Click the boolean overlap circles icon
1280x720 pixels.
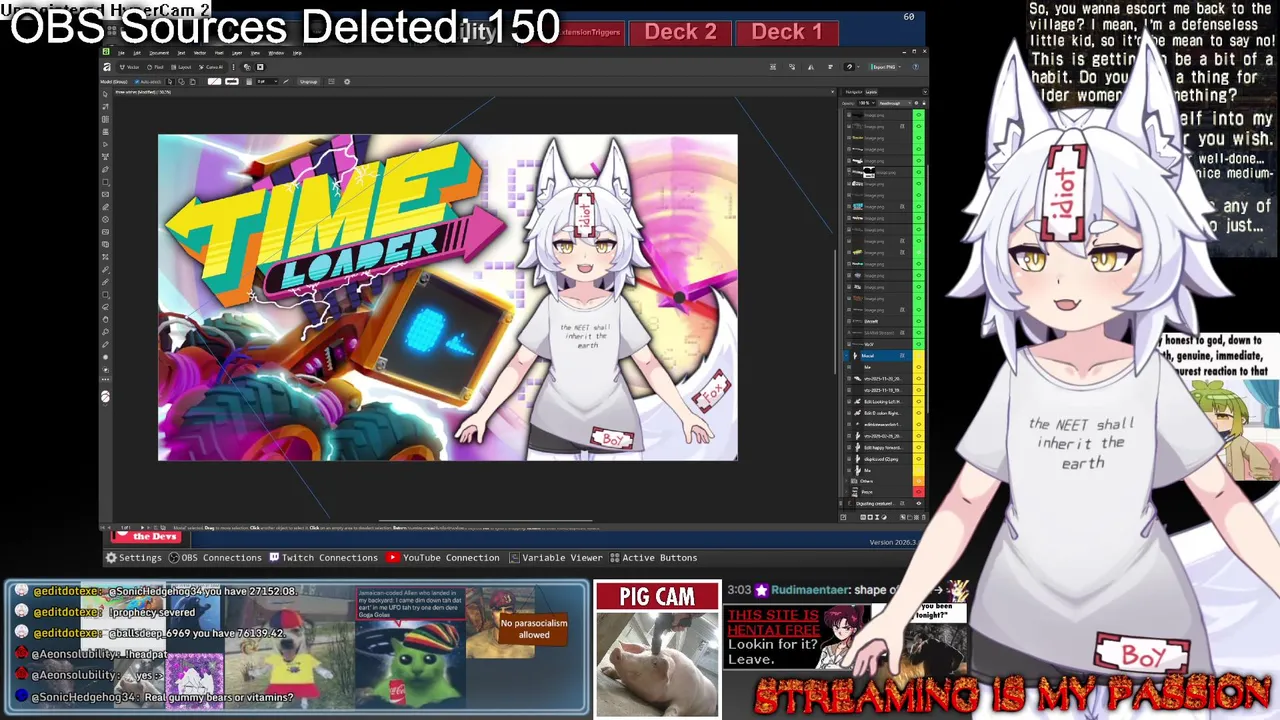(x=247, y=67)
